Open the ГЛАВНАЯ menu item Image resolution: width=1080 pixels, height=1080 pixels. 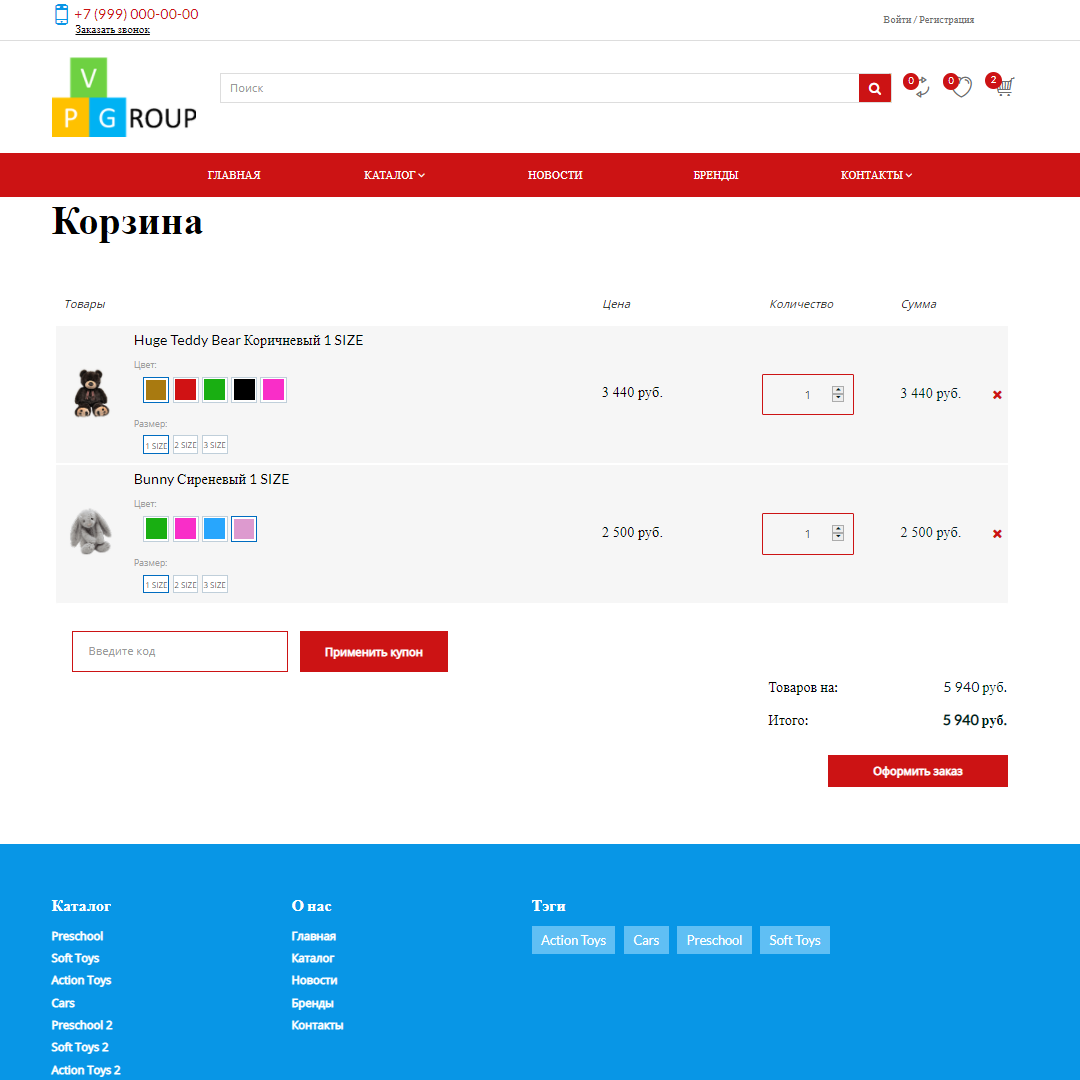[x=234, y=175]
